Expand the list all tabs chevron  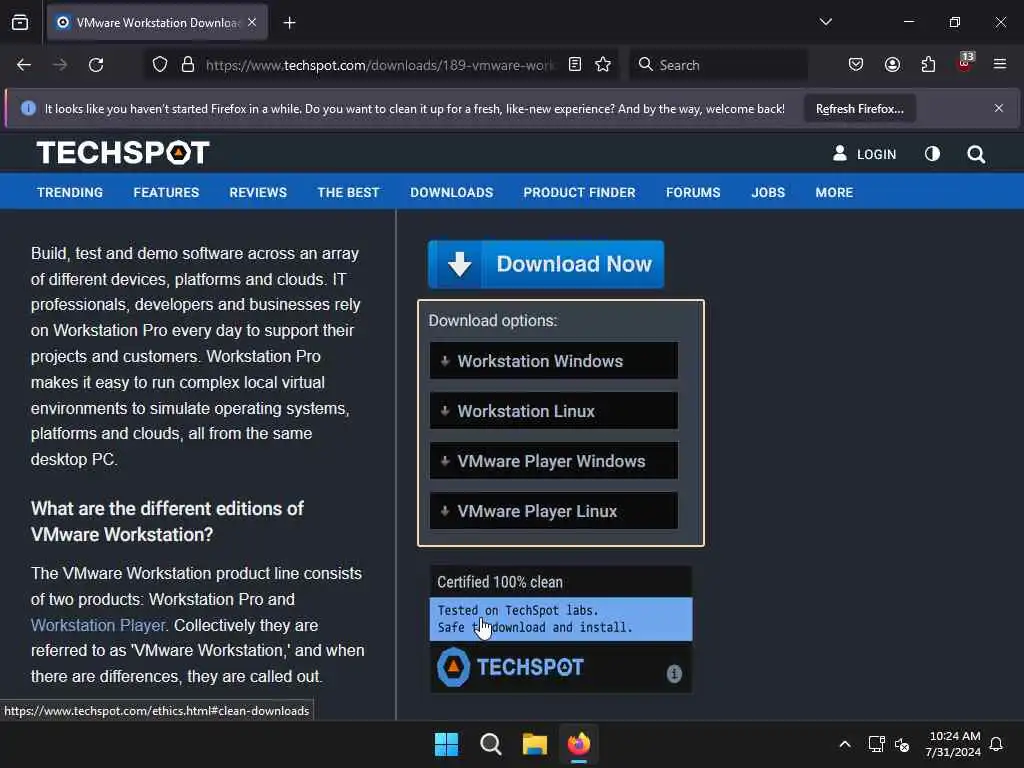pyautogui.click(x=825, y=22)
